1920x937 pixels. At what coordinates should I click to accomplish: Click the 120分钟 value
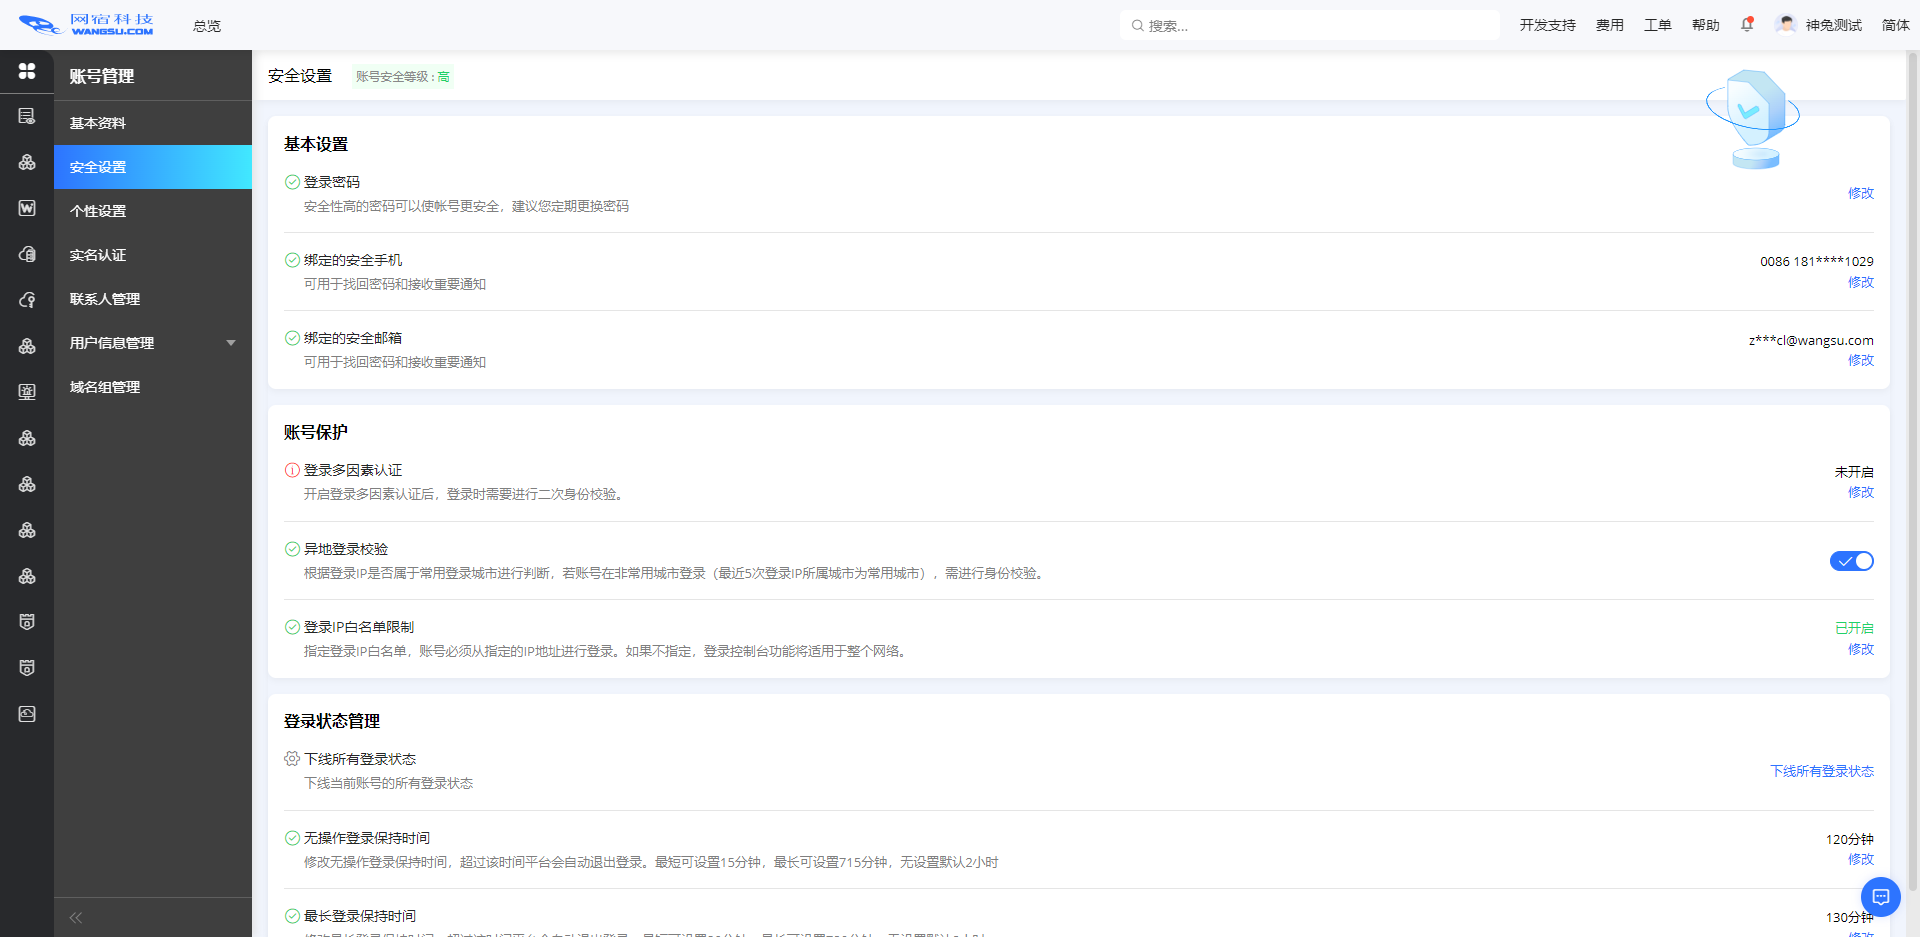(1849, 839)
